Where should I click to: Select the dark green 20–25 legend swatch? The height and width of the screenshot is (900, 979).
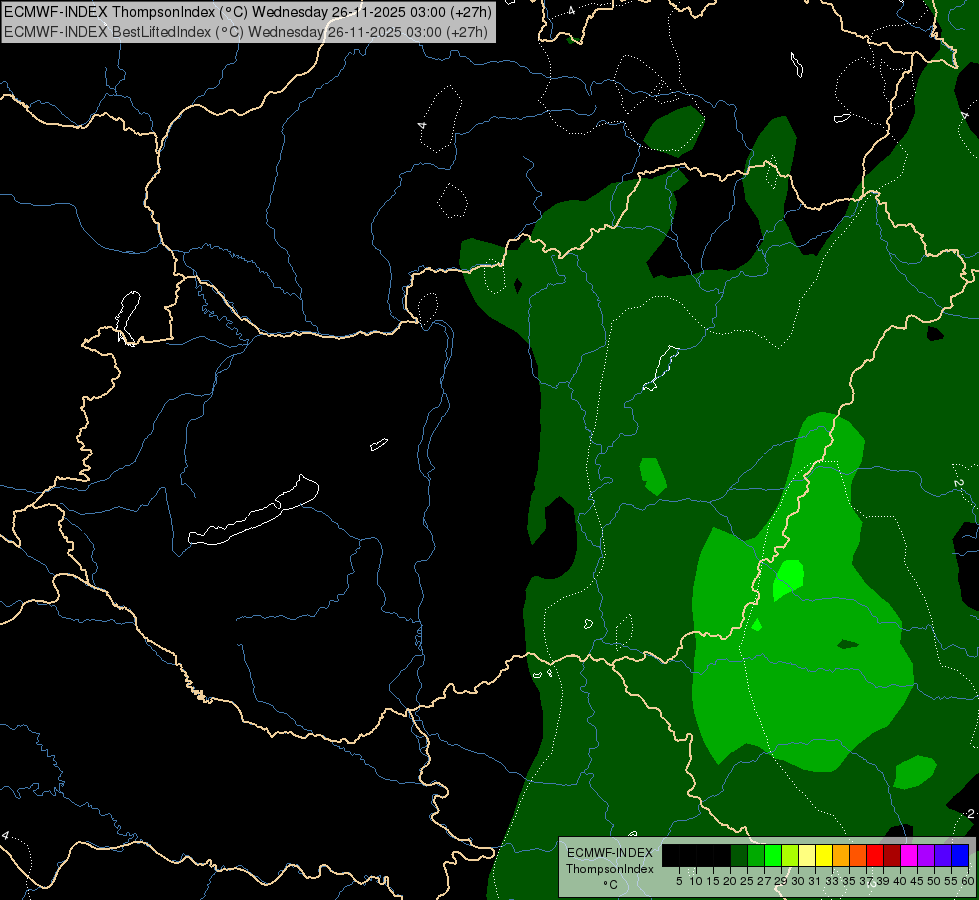739,856
